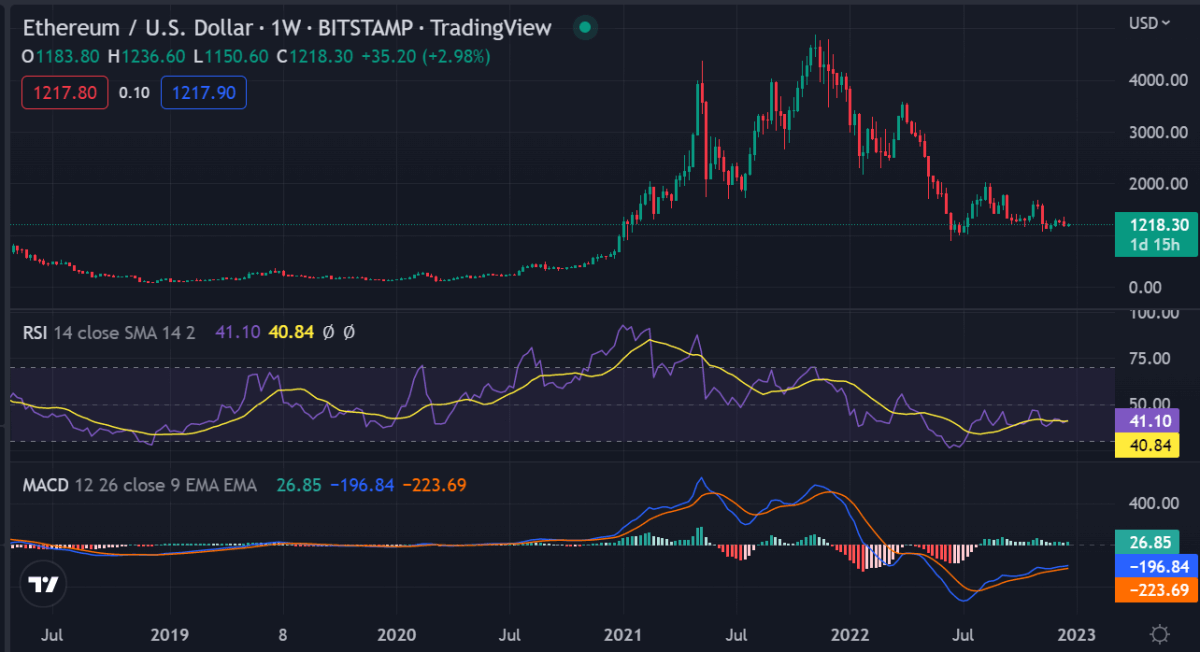This screenshot has height=652, width=1200.
Task: Click the RSI indicator legend label
Action: [x=34, y=332]
